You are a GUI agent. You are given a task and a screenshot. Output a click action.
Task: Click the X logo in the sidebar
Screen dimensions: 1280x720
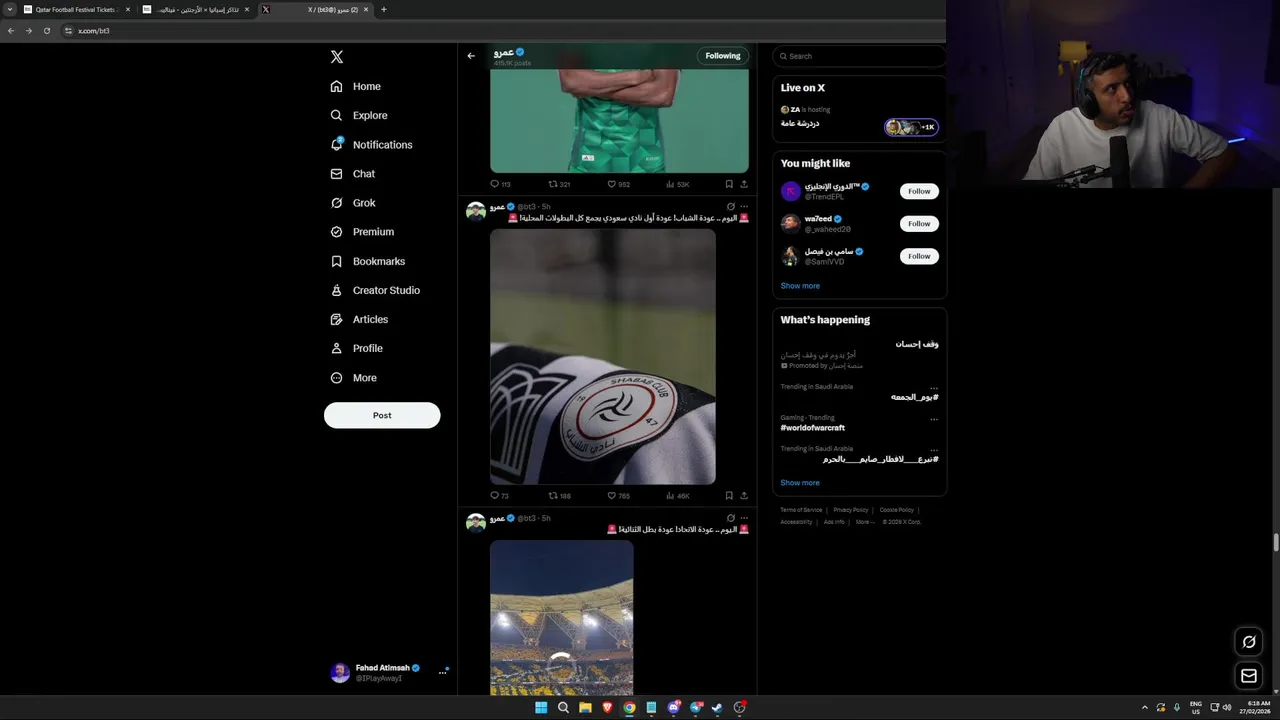(x=337, y=57)
